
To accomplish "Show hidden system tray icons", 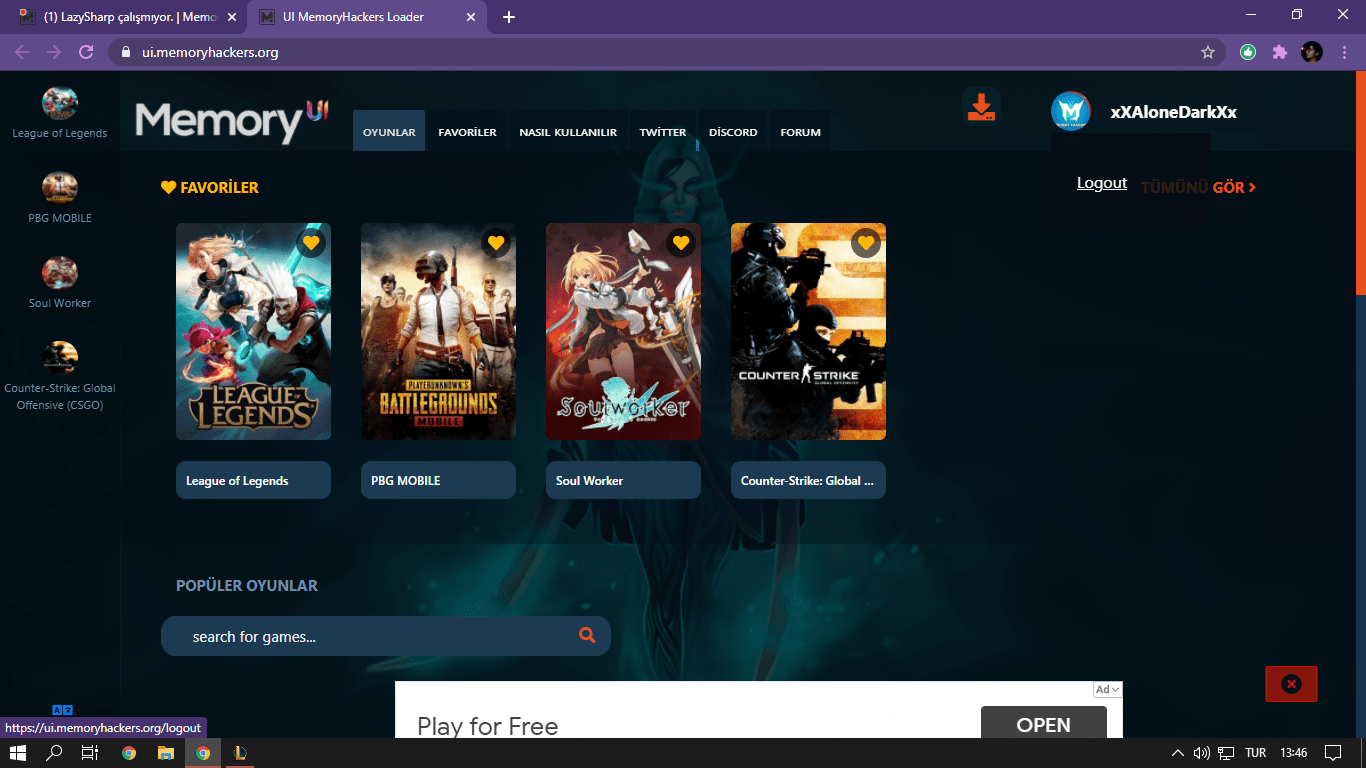I will point(1177,753).
